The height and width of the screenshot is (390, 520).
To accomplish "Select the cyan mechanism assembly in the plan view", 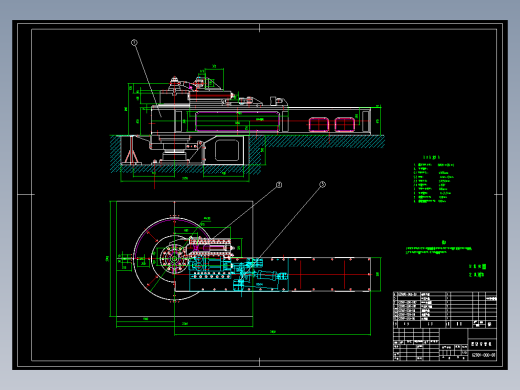I will [x=239, y=275].
